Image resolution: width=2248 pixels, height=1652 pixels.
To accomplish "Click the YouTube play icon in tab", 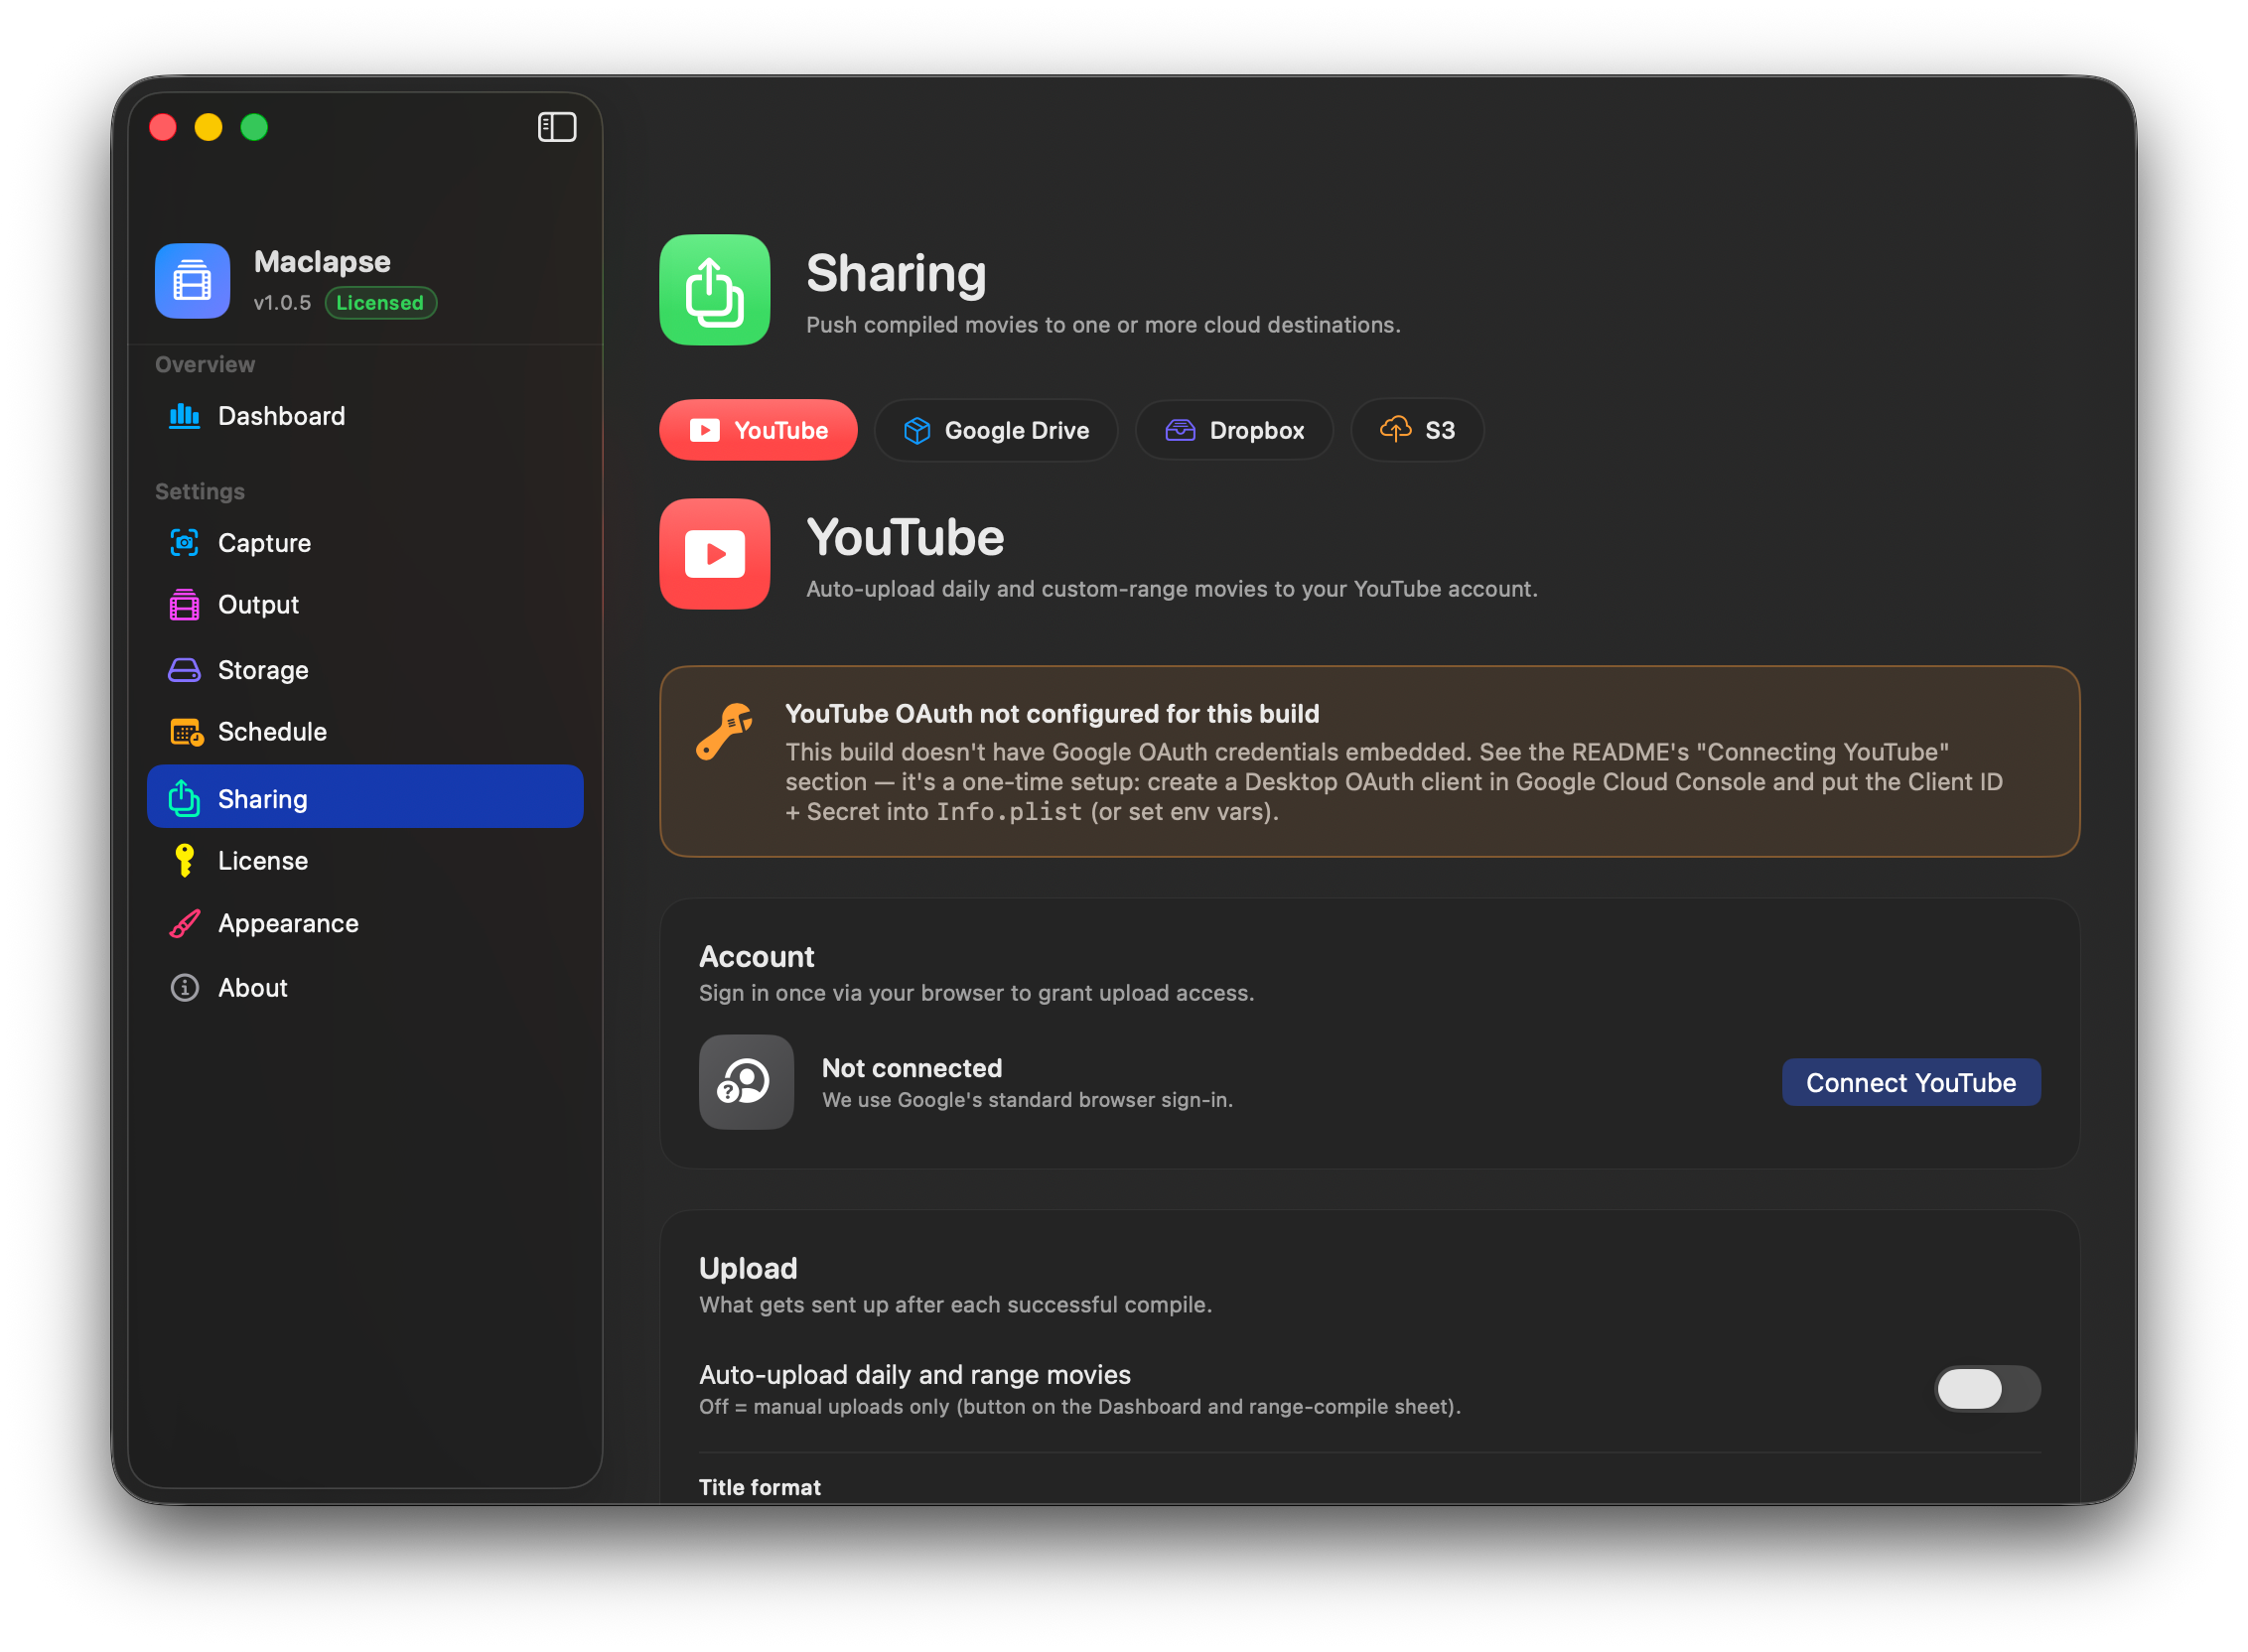I will click(704, 431).
